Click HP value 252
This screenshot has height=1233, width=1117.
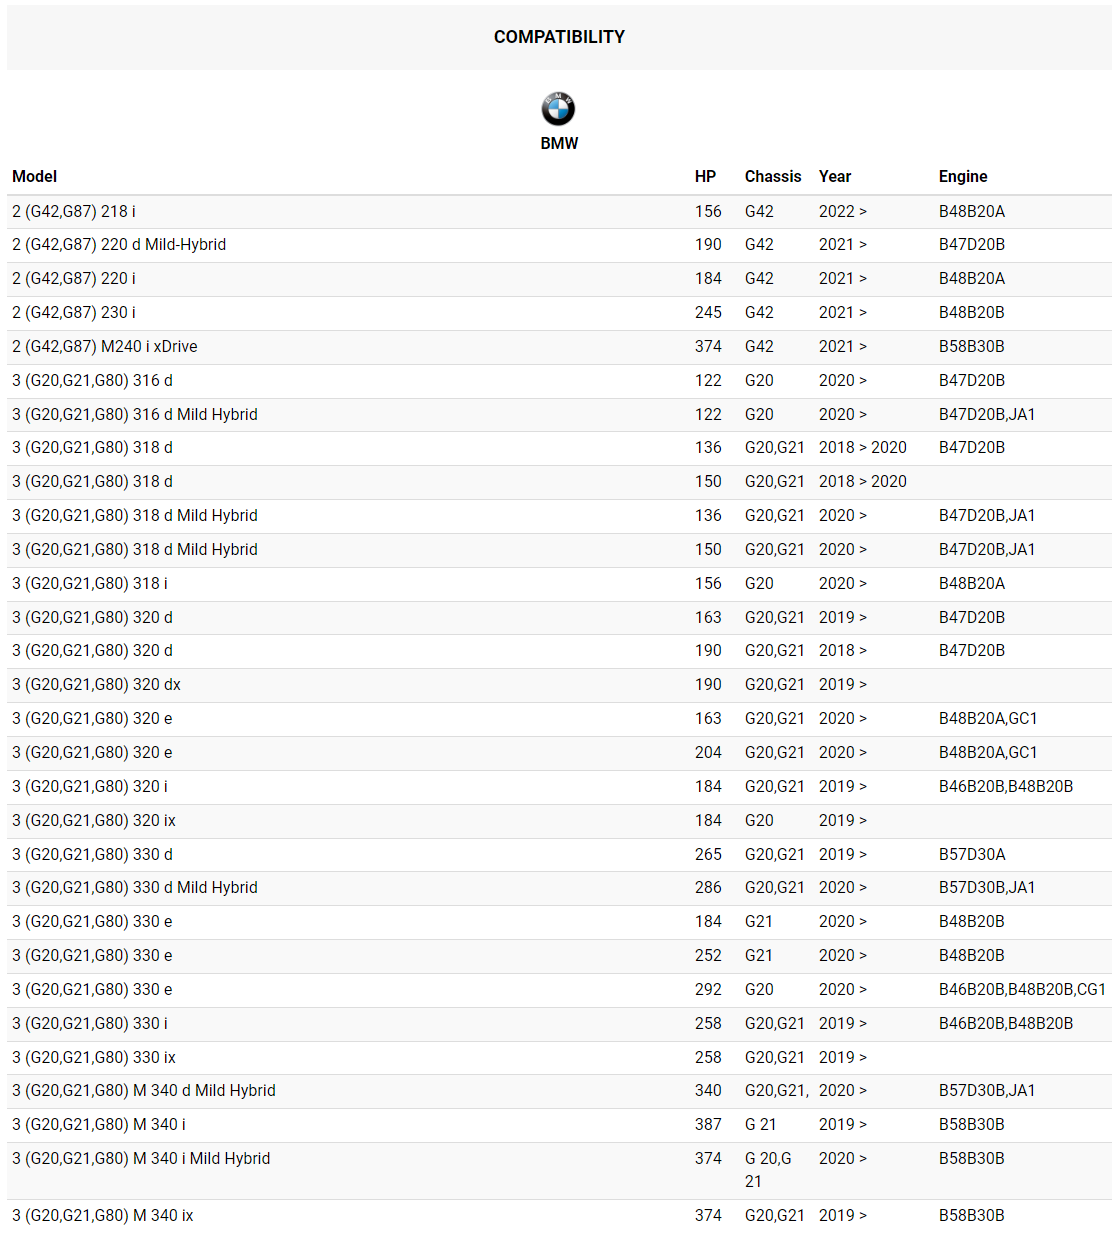click(708, 955)
